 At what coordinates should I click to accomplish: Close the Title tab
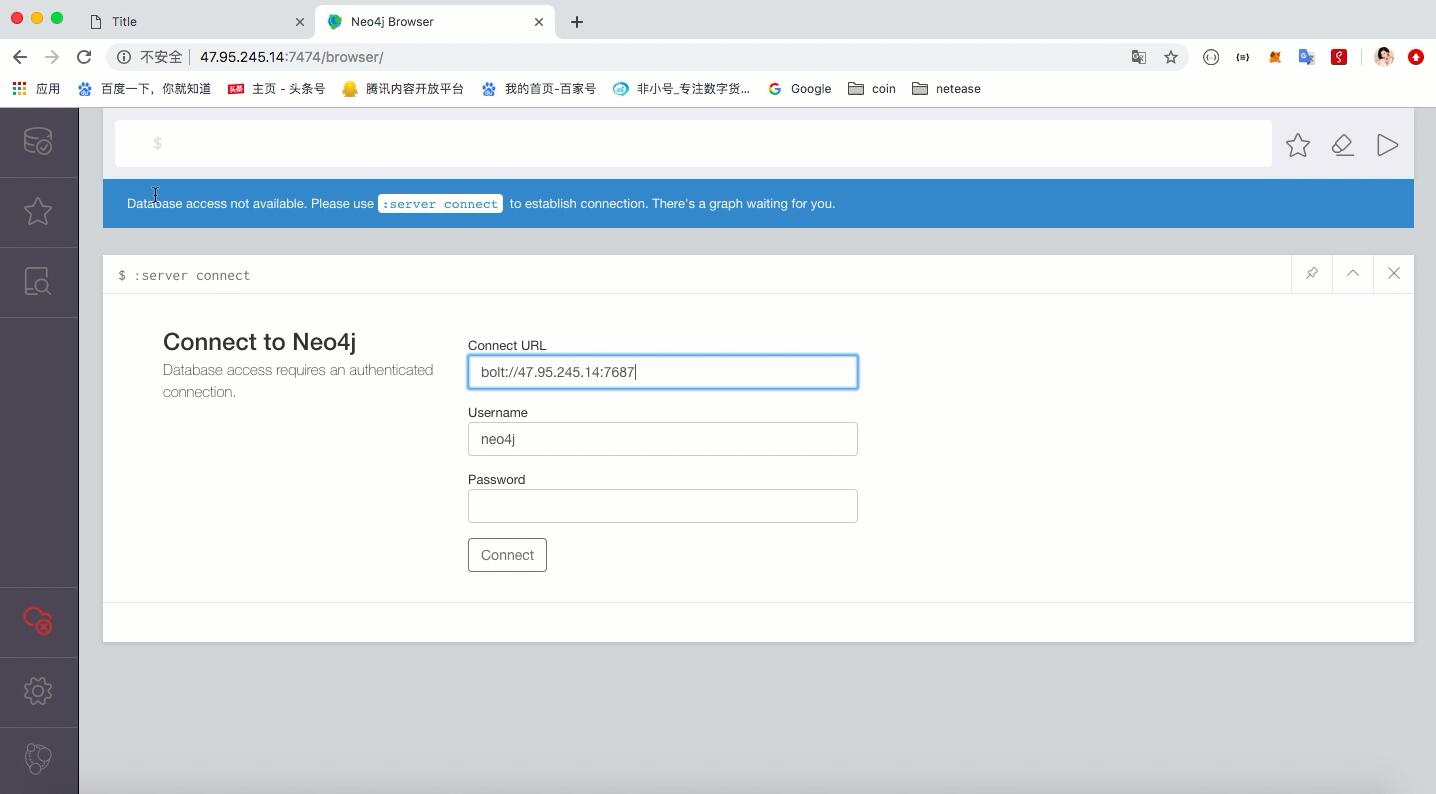[300, 22]
